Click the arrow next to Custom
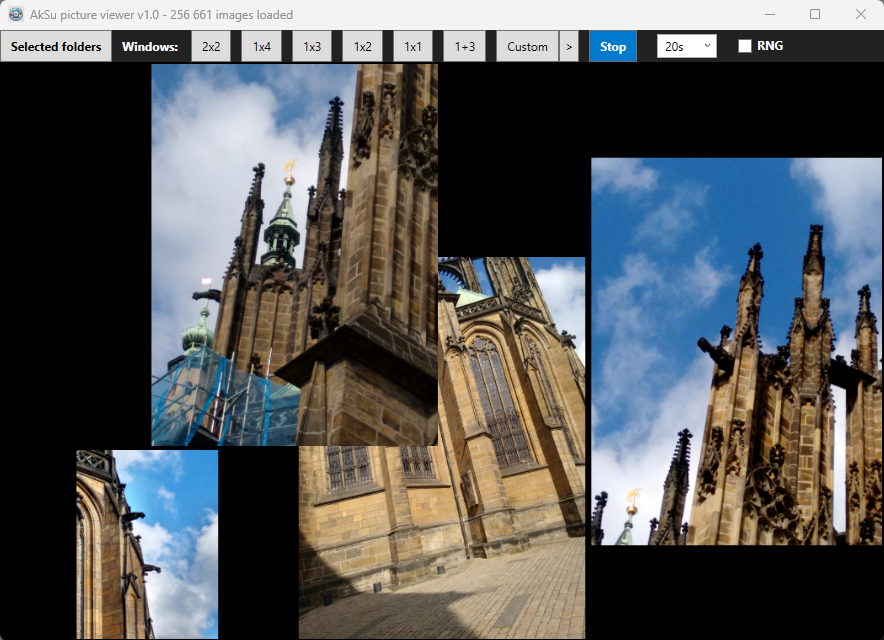This screenshot has width=884, height=640. (x=569, y=47)
